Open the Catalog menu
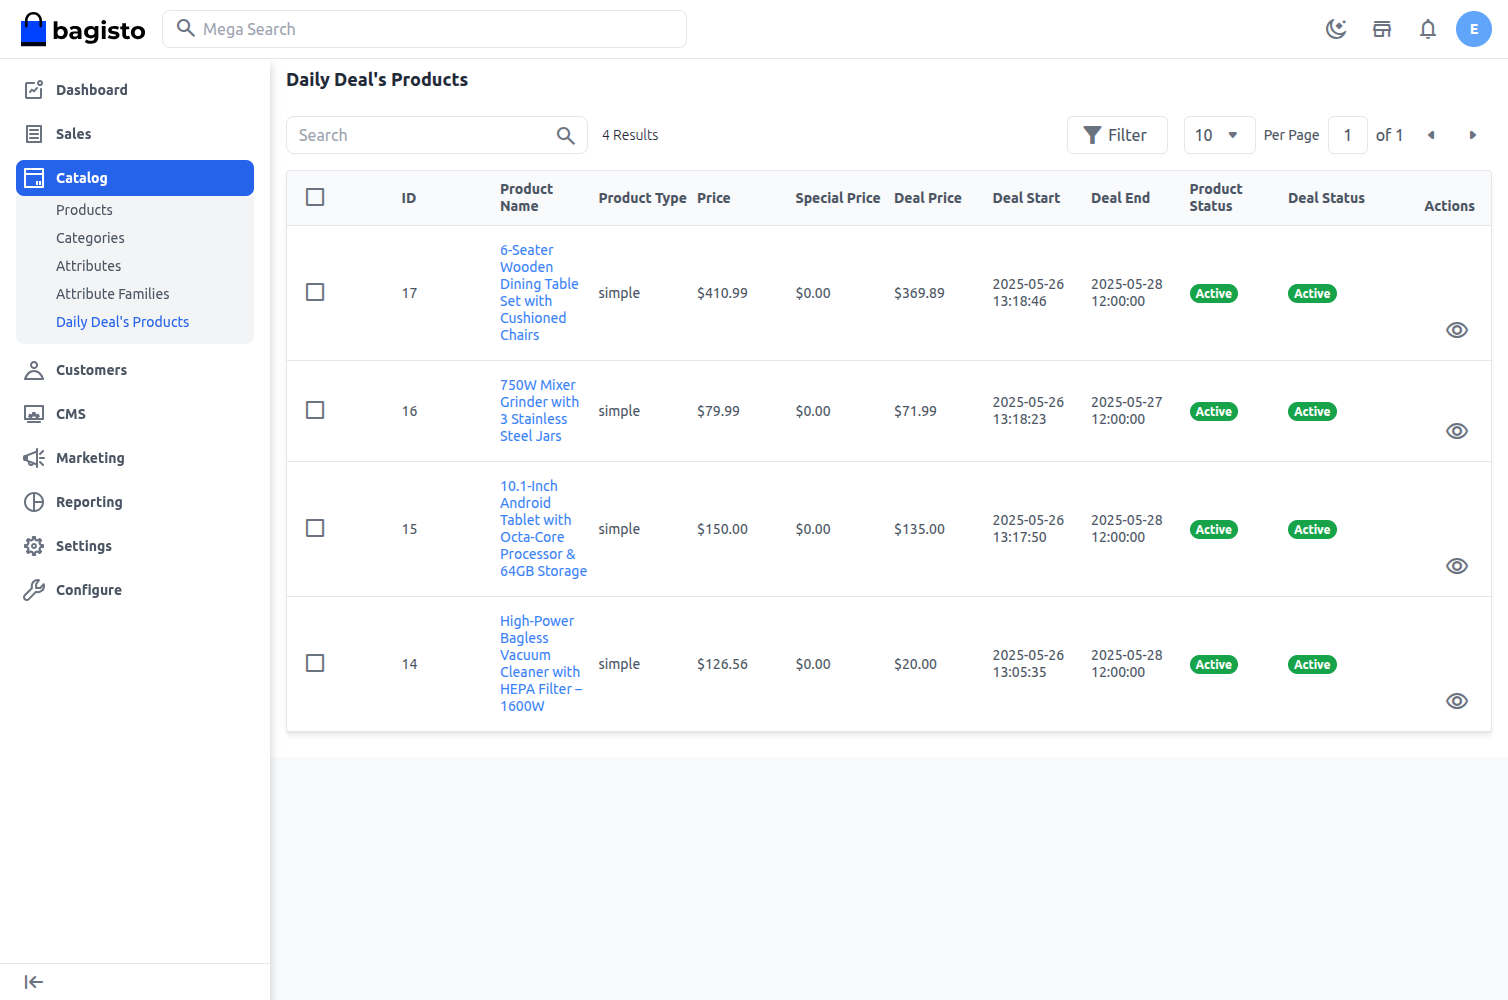The width and height of the screenshot is (1508, 1000). pos(135,178)
